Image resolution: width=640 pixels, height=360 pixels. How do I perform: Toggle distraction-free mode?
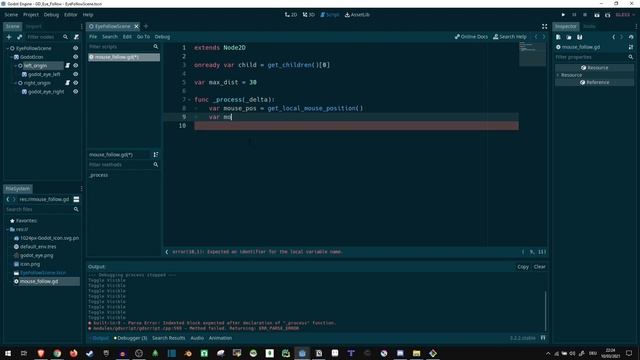point(544,27)
